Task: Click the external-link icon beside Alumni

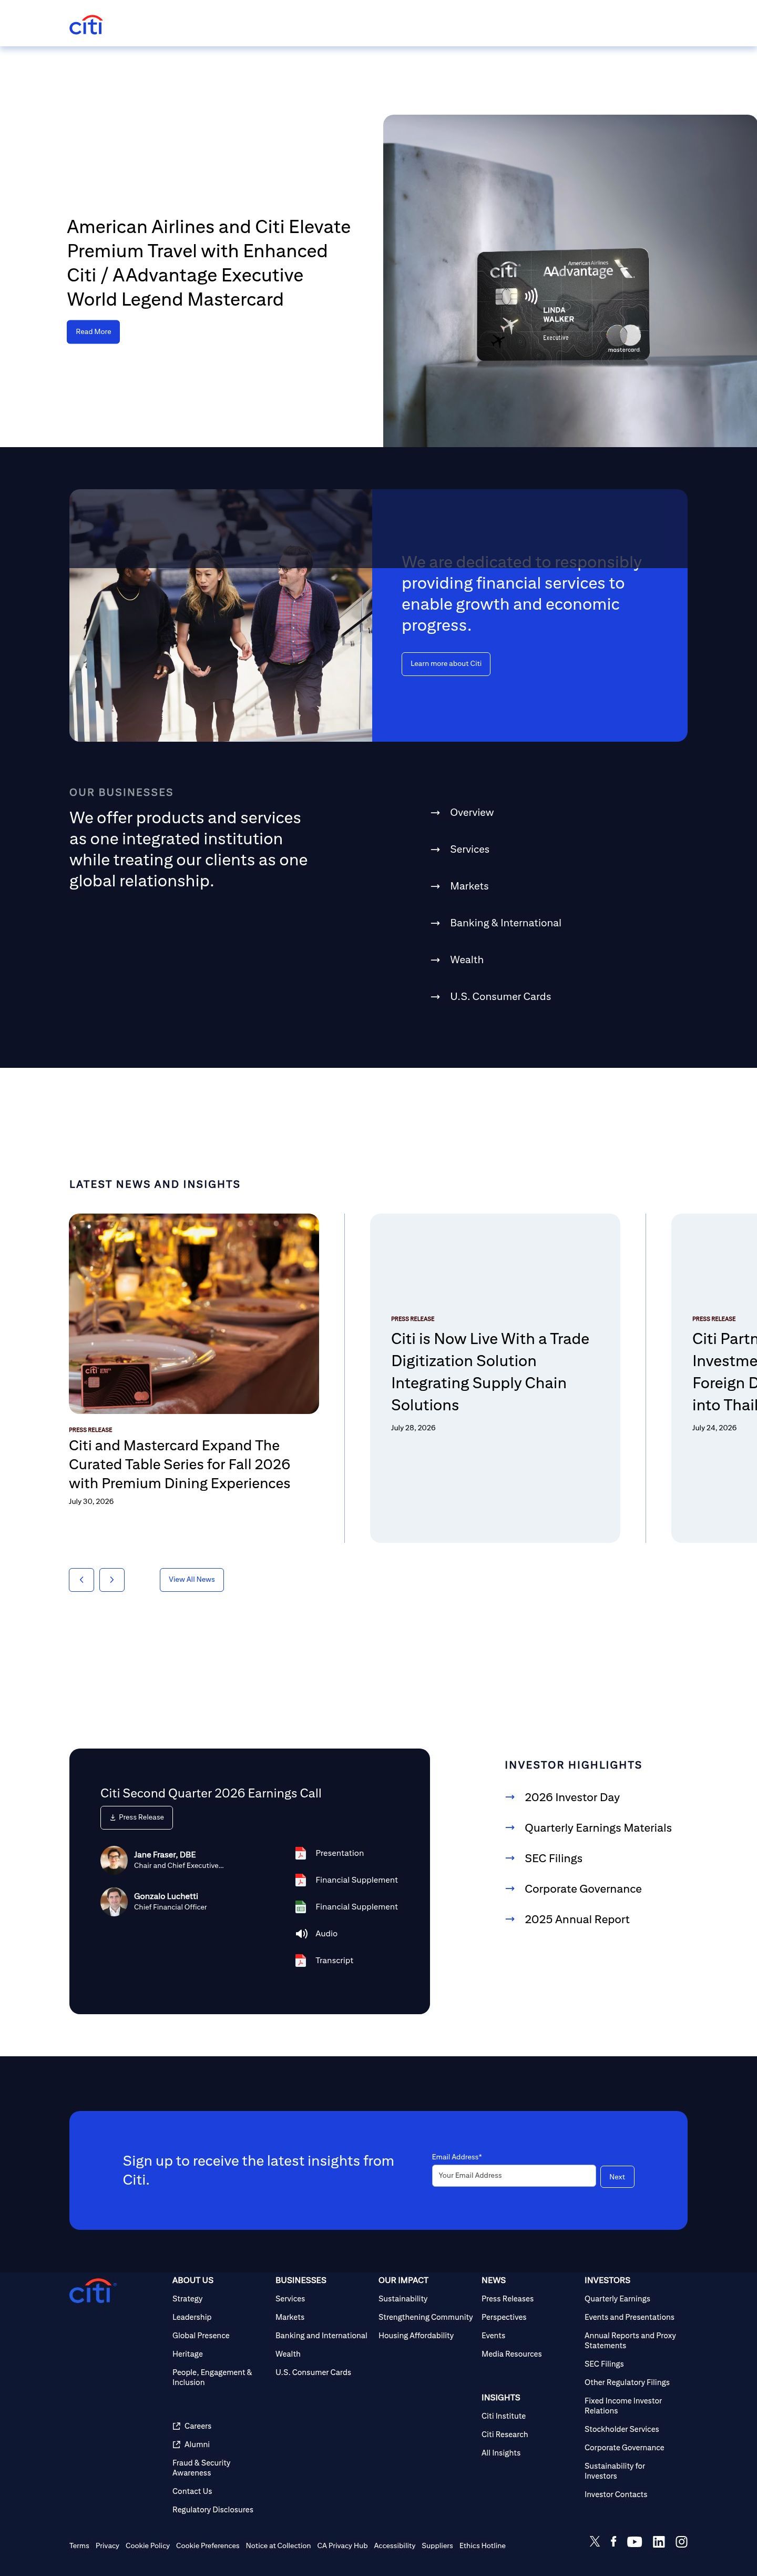Action: [177, 2444]
